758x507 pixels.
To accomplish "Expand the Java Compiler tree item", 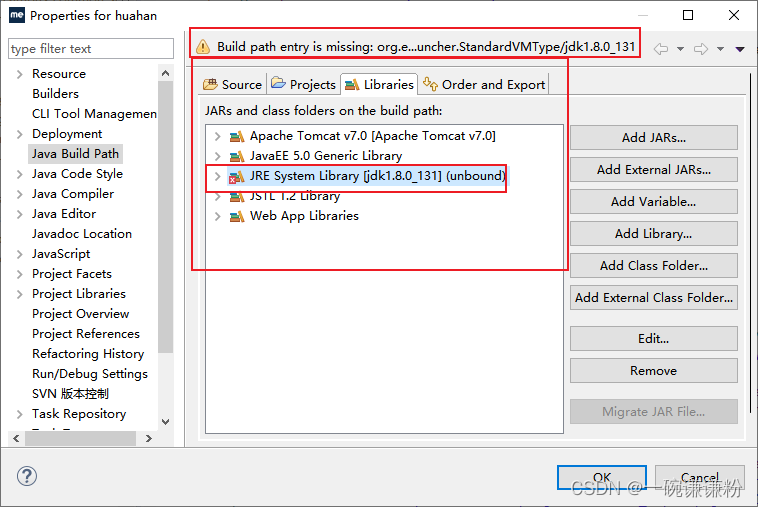I will (19, 194).
